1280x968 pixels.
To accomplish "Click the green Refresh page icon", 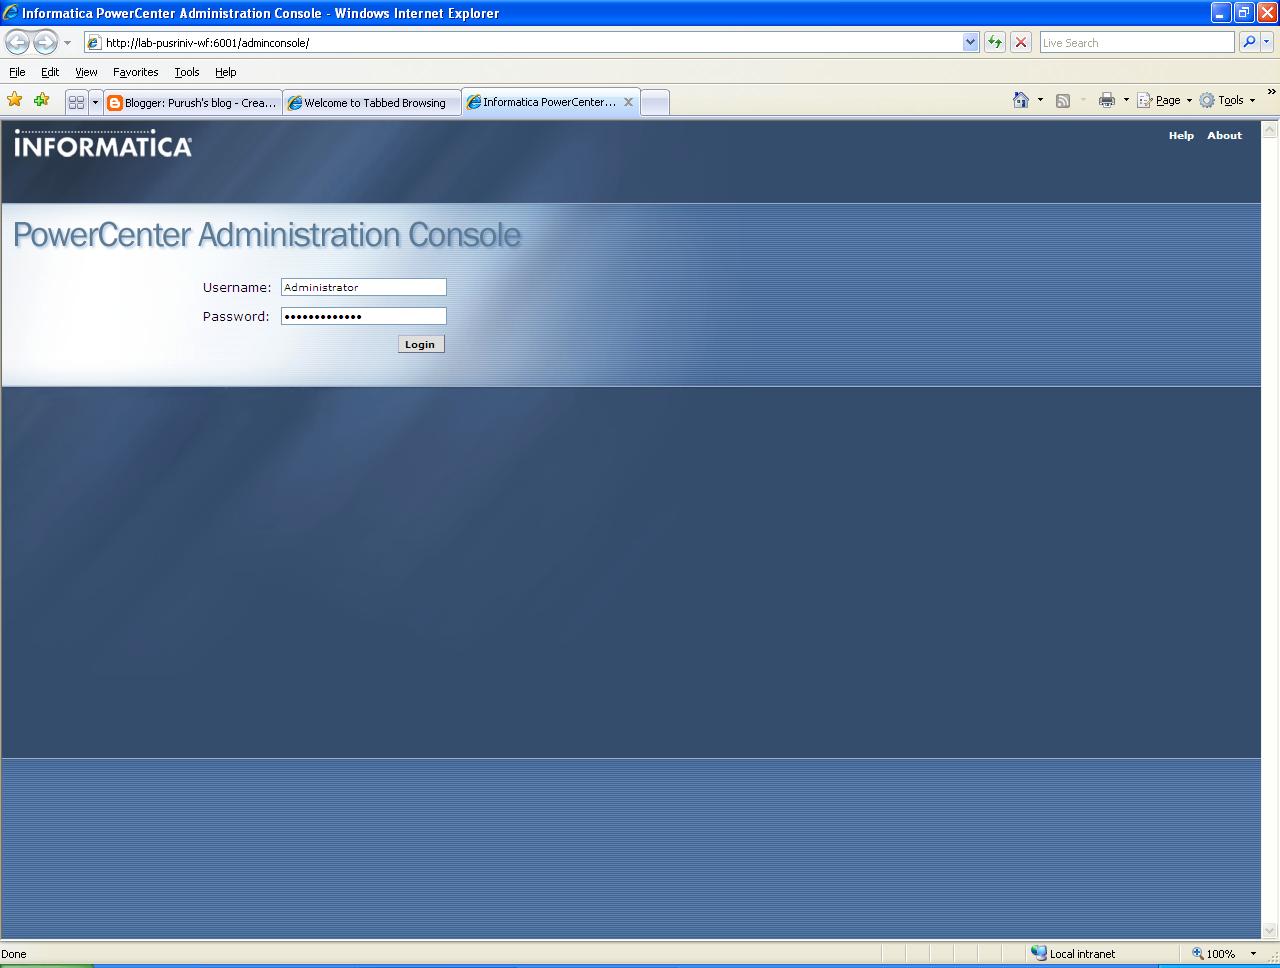I will click(995, 42).
